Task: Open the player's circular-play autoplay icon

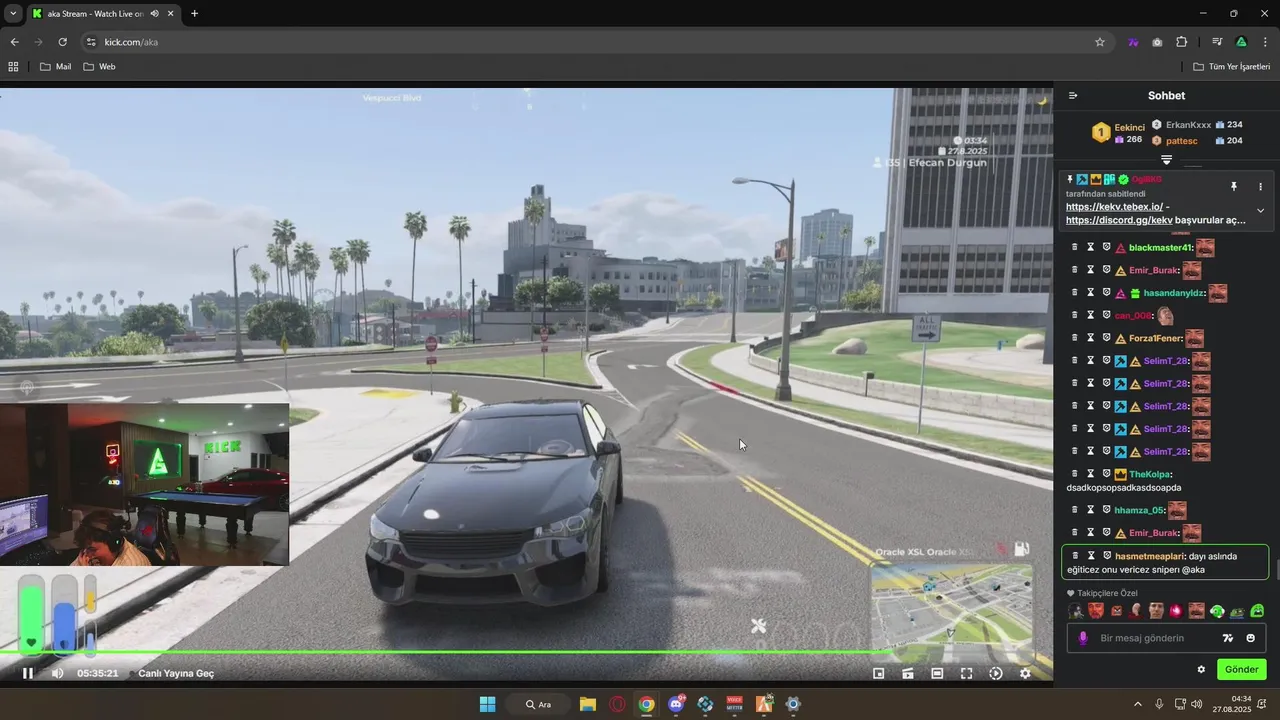Action: [x=996, y=673]
